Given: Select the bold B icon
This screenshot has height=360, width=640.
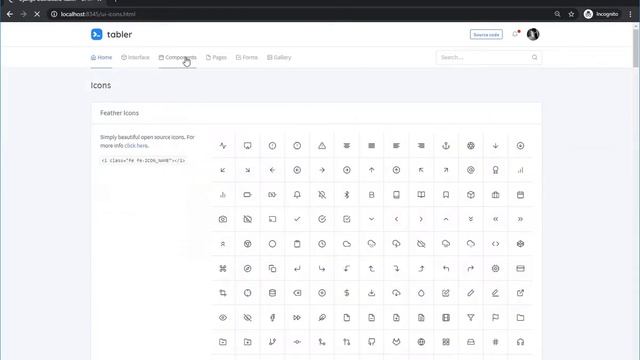Looking at the screenshot, I should [371, 195].
